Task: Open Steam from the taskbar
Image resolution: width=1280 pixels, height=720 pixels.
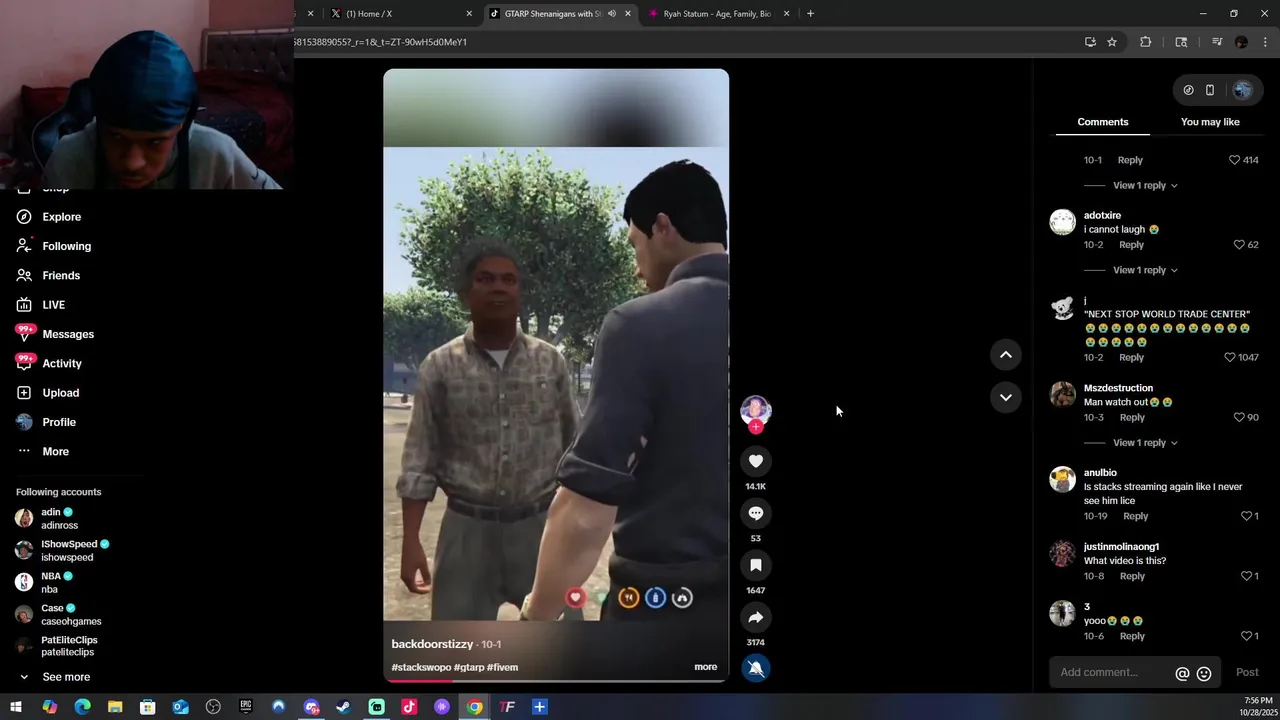Action: [x=343, y=707]
